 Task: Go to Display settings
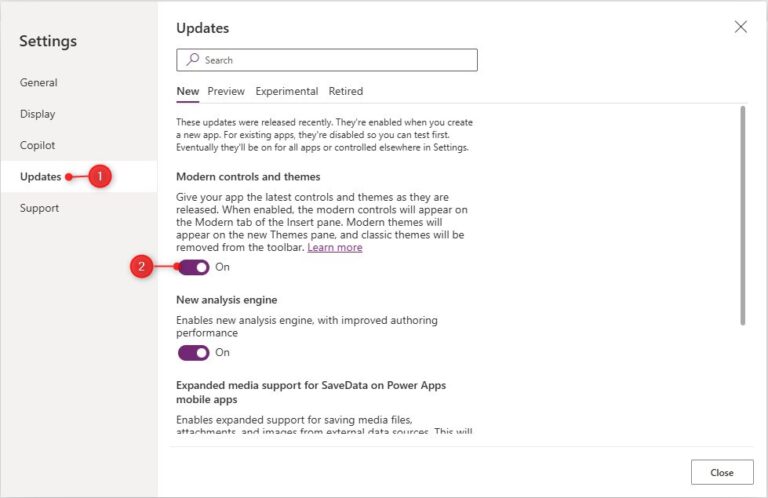38,114
